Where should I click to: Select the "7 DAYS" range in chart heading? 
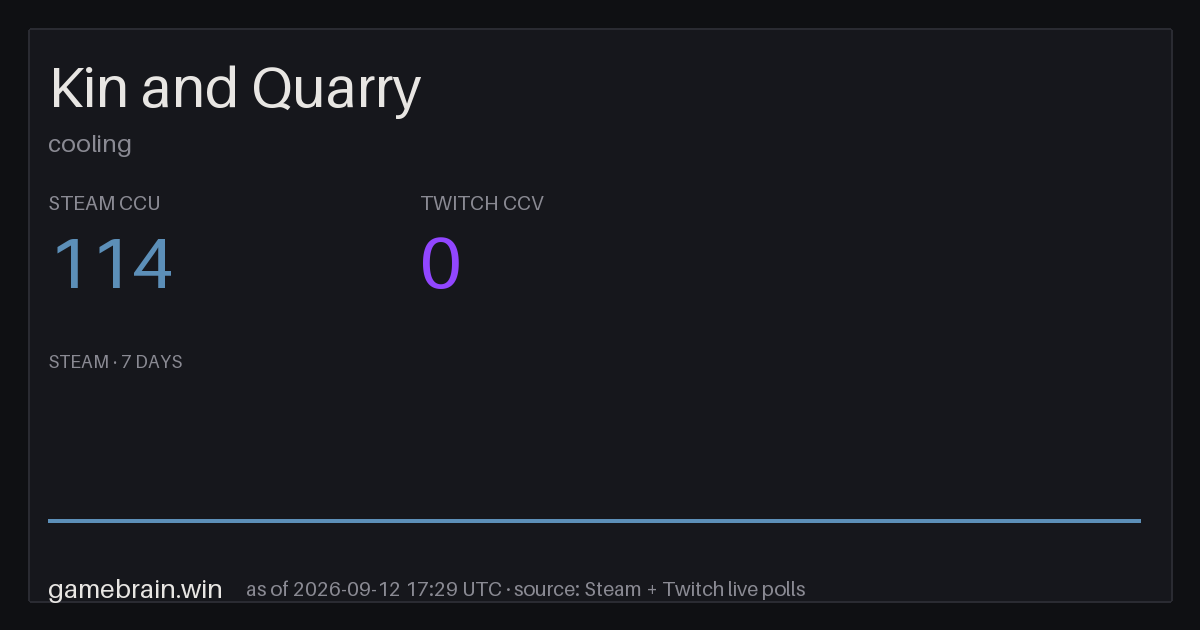(152, 362)
